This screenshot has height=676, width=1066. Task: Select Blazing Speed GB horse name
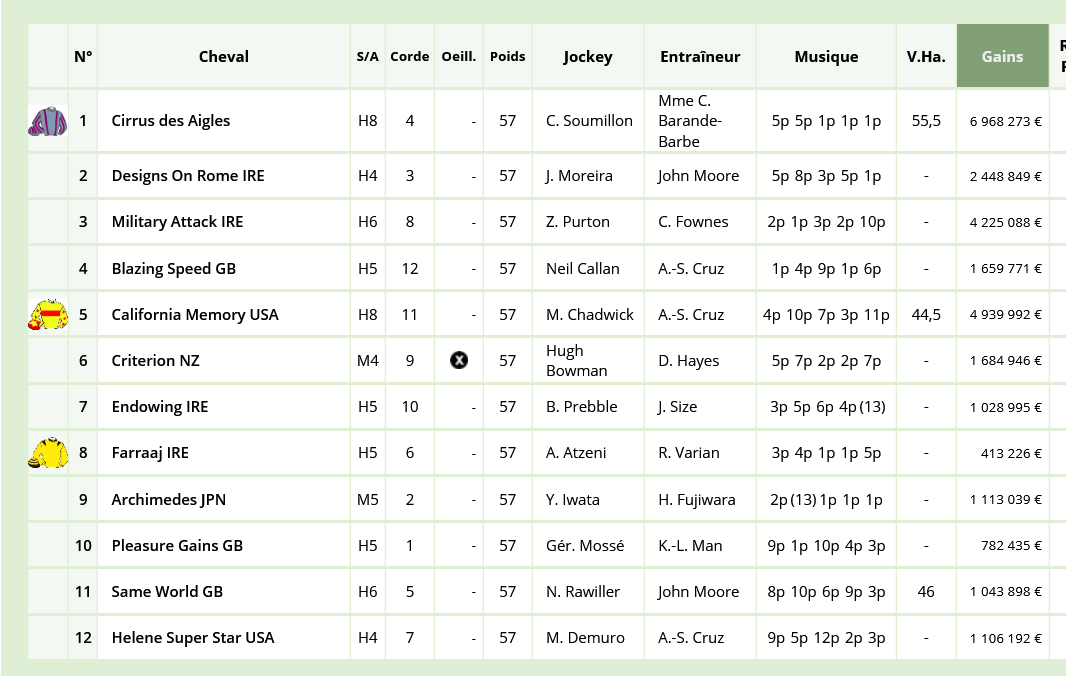point(174,269)
